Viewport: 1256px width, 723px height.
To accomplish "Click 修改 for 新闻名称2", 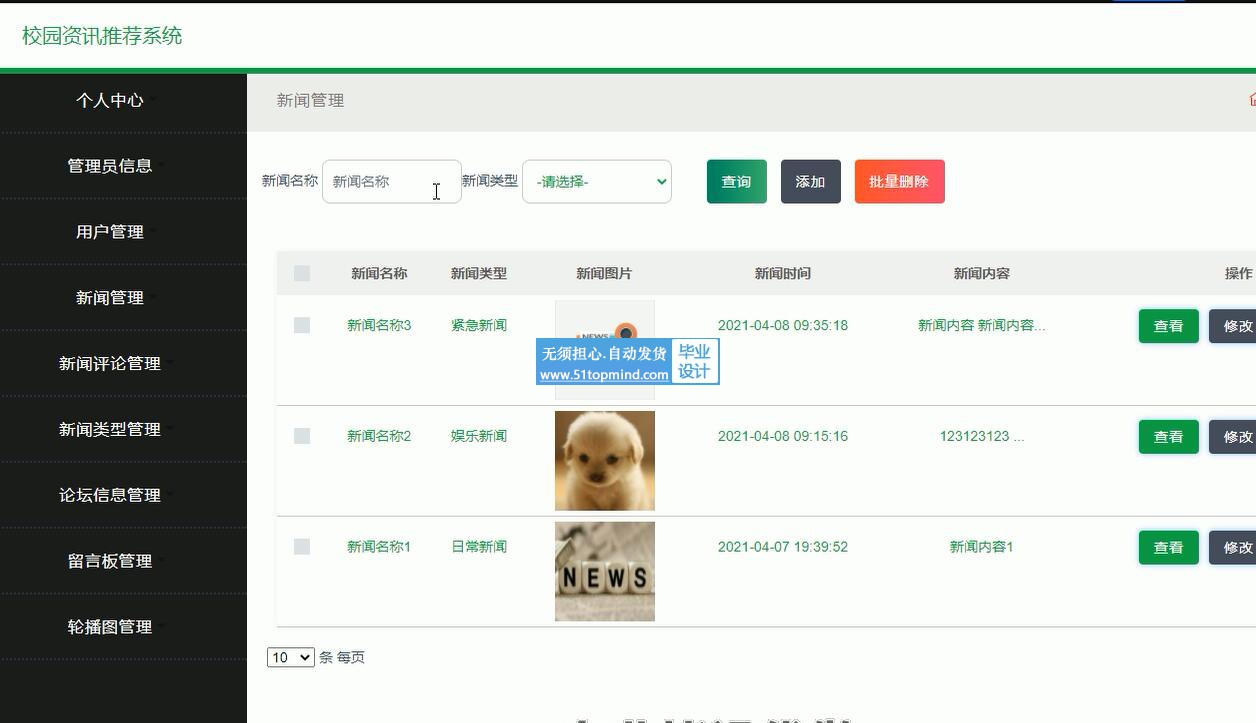I will (x=1233, y=437).
